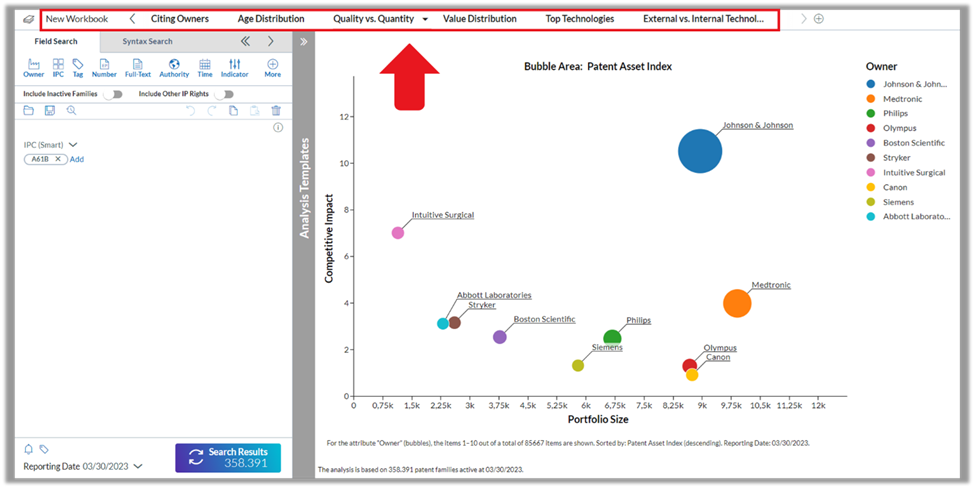Click the tag icon near Reporting Date
Screen dimensions: 975x488
[x=44, y=449]
